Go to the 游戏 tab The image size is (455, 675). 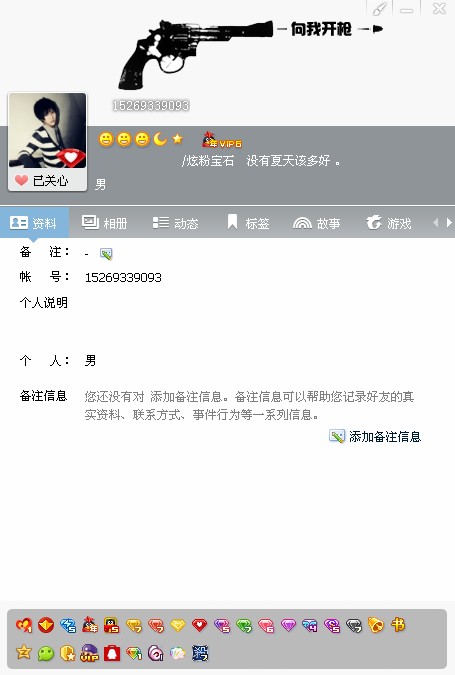coord(389,223)
